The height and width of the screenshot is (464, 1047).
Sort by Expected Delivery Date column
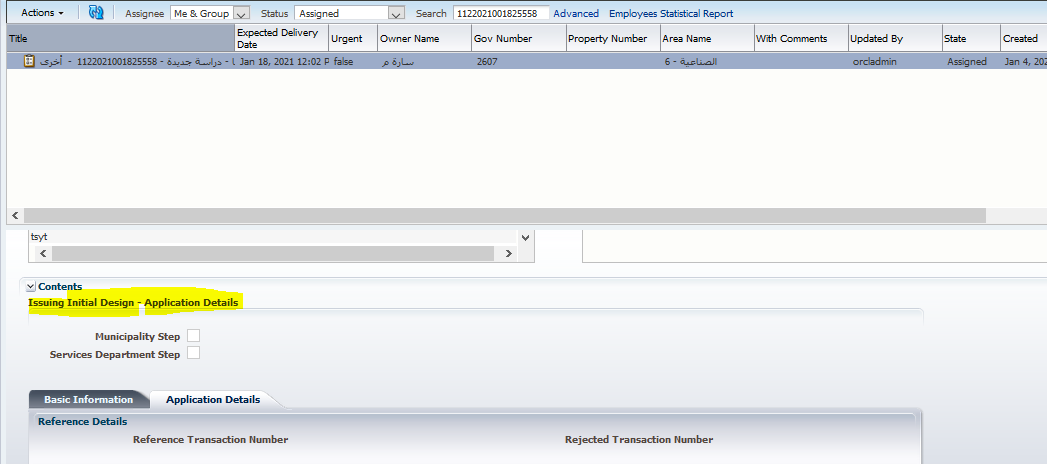(281, 39)
